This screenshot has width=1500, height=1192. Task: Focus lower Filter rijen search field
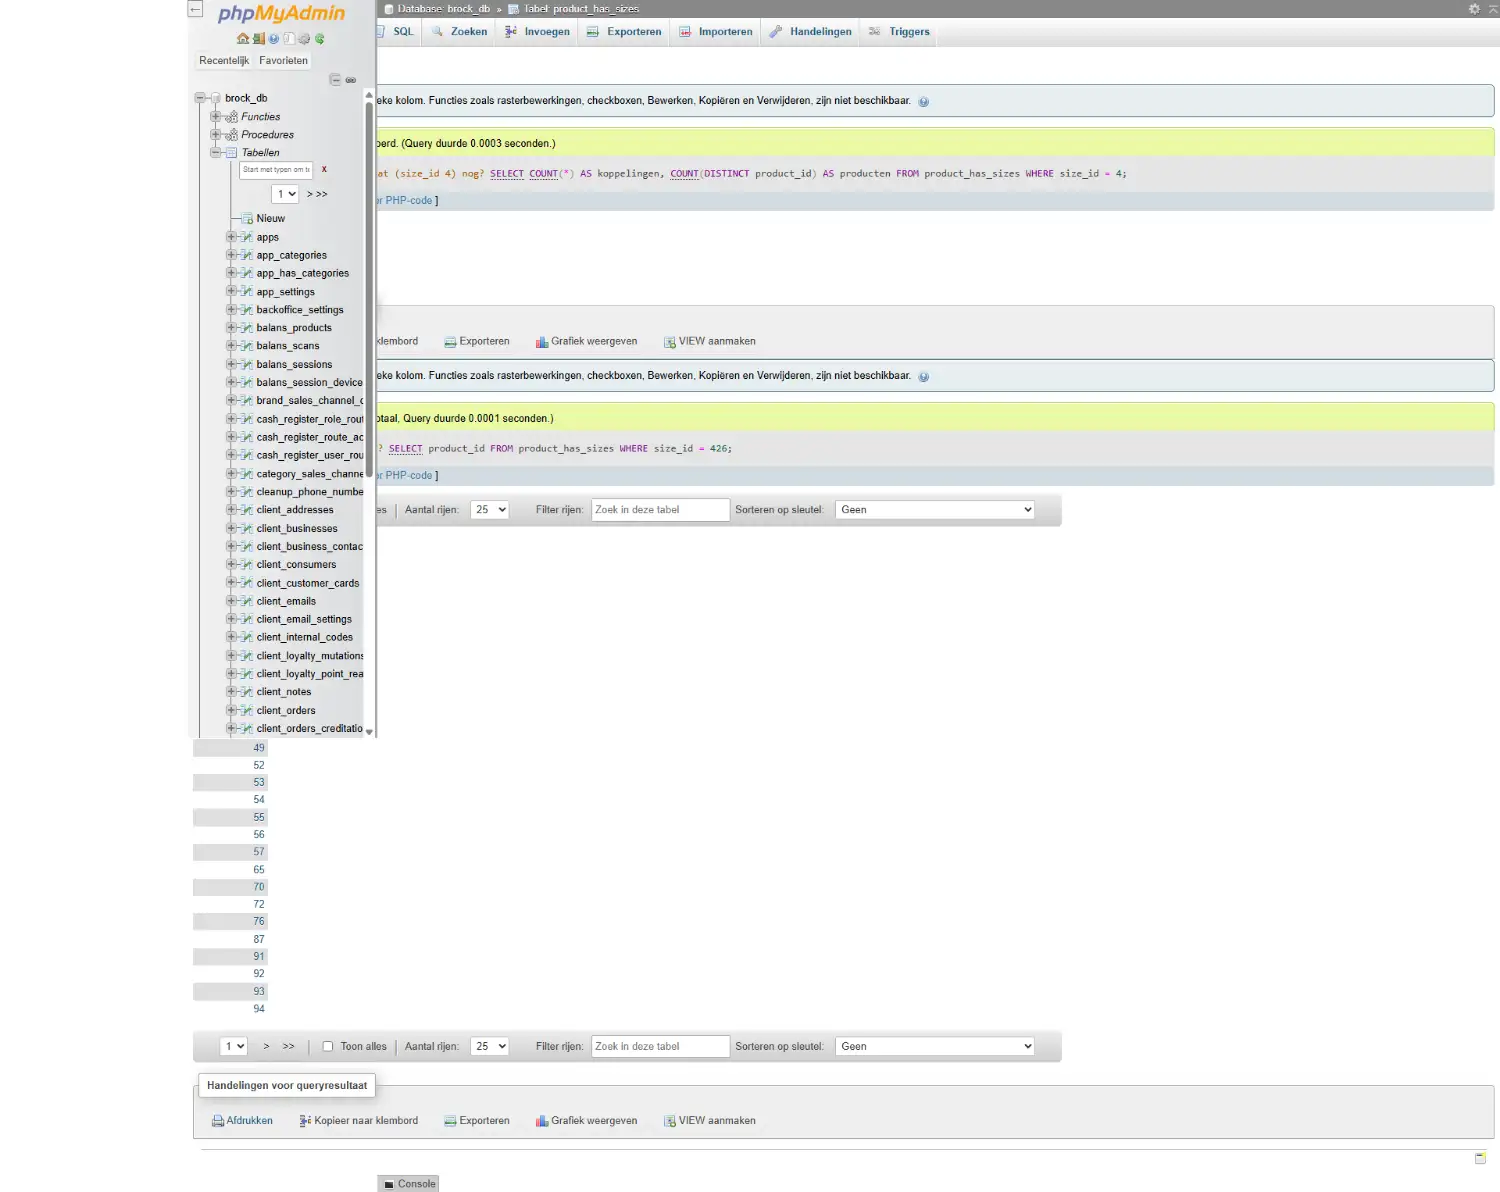[660, 1046]
